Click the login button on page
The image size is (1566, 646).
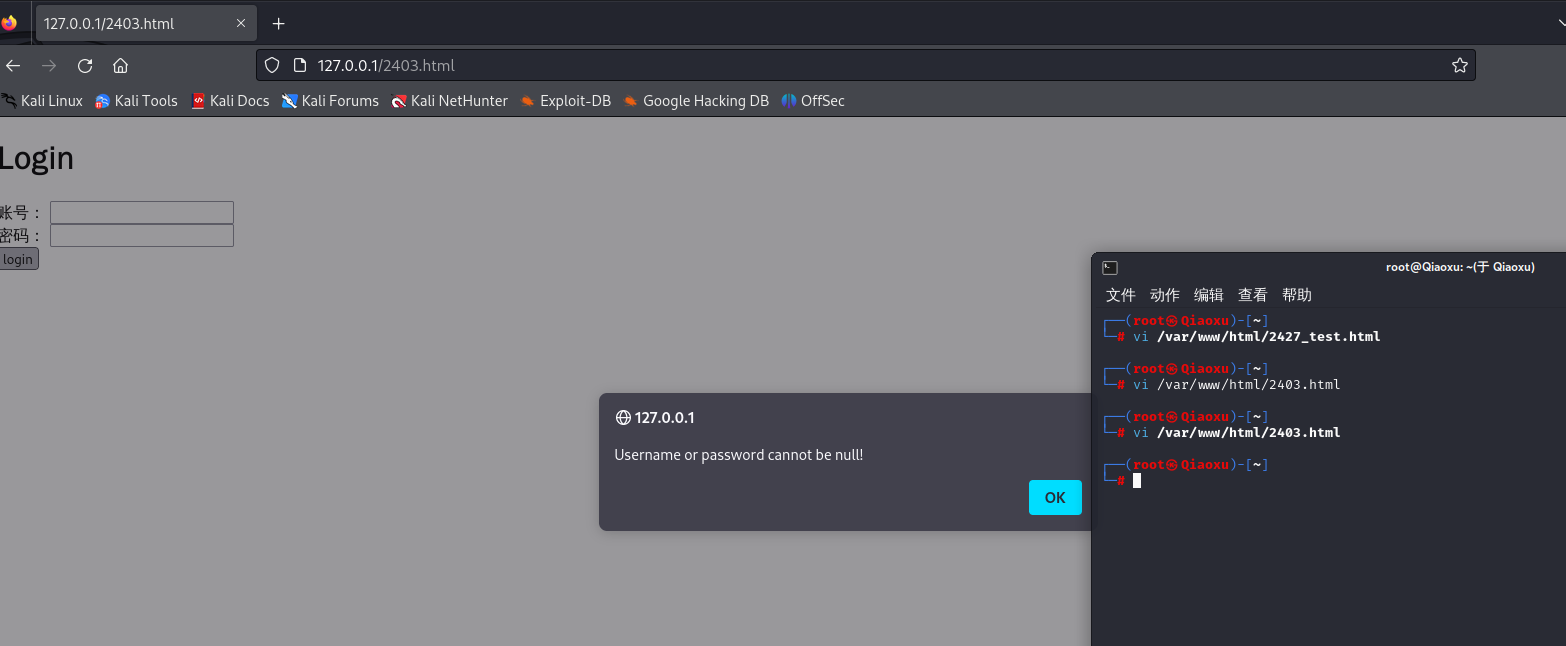(18, 259)
